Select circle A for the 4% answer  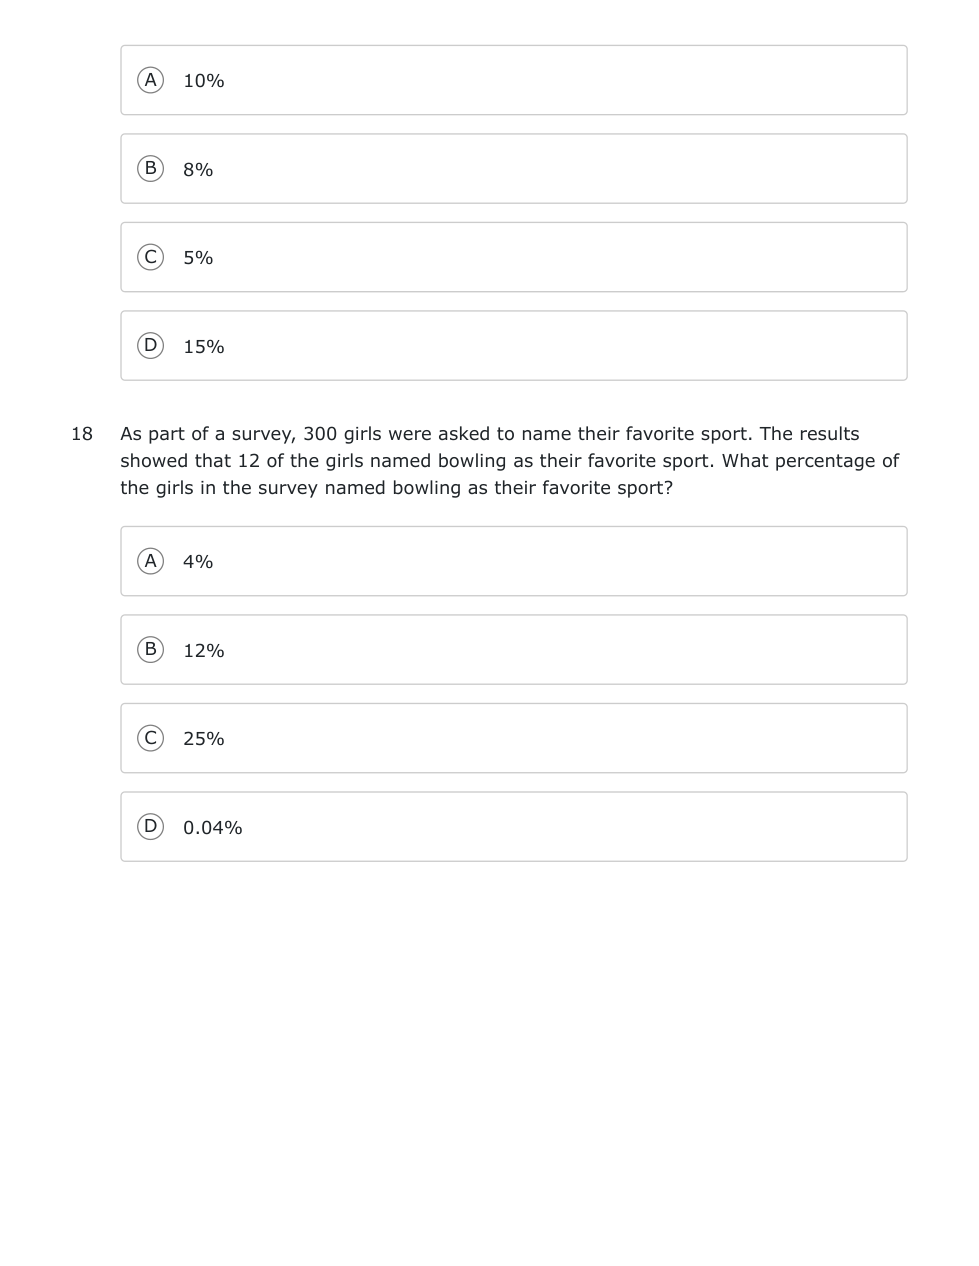point(150,561)
